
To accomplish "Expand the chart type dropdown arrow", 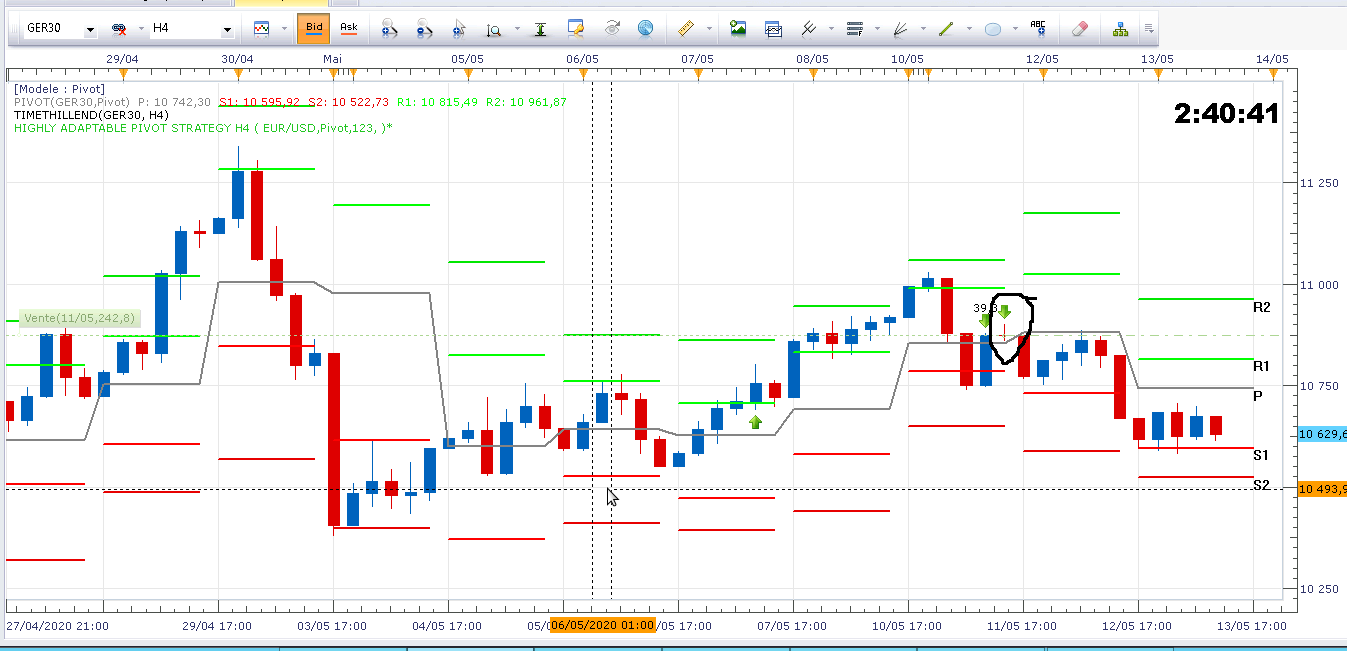I will coord(283,30).
